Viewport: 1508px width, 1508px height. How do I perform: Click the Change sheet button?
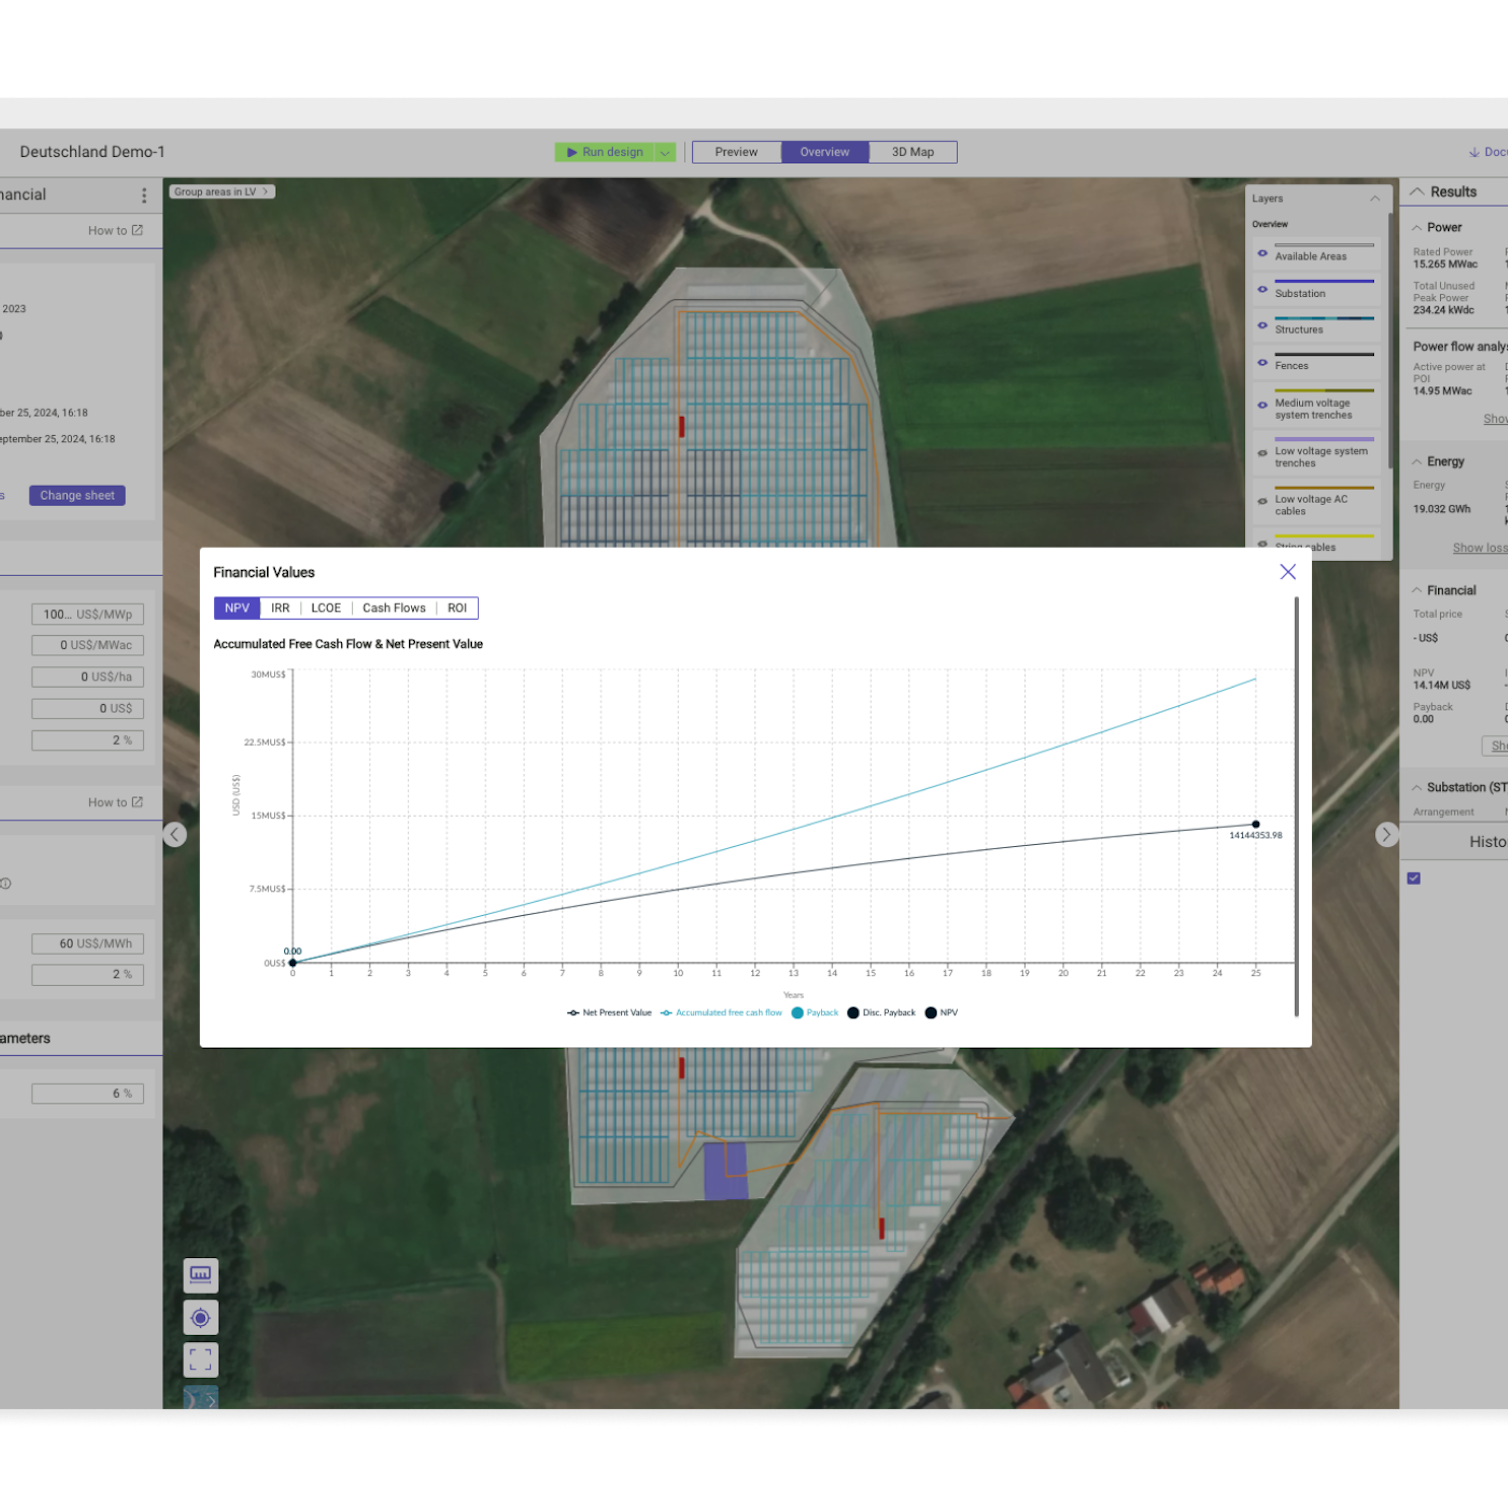(x=77, y=496)
